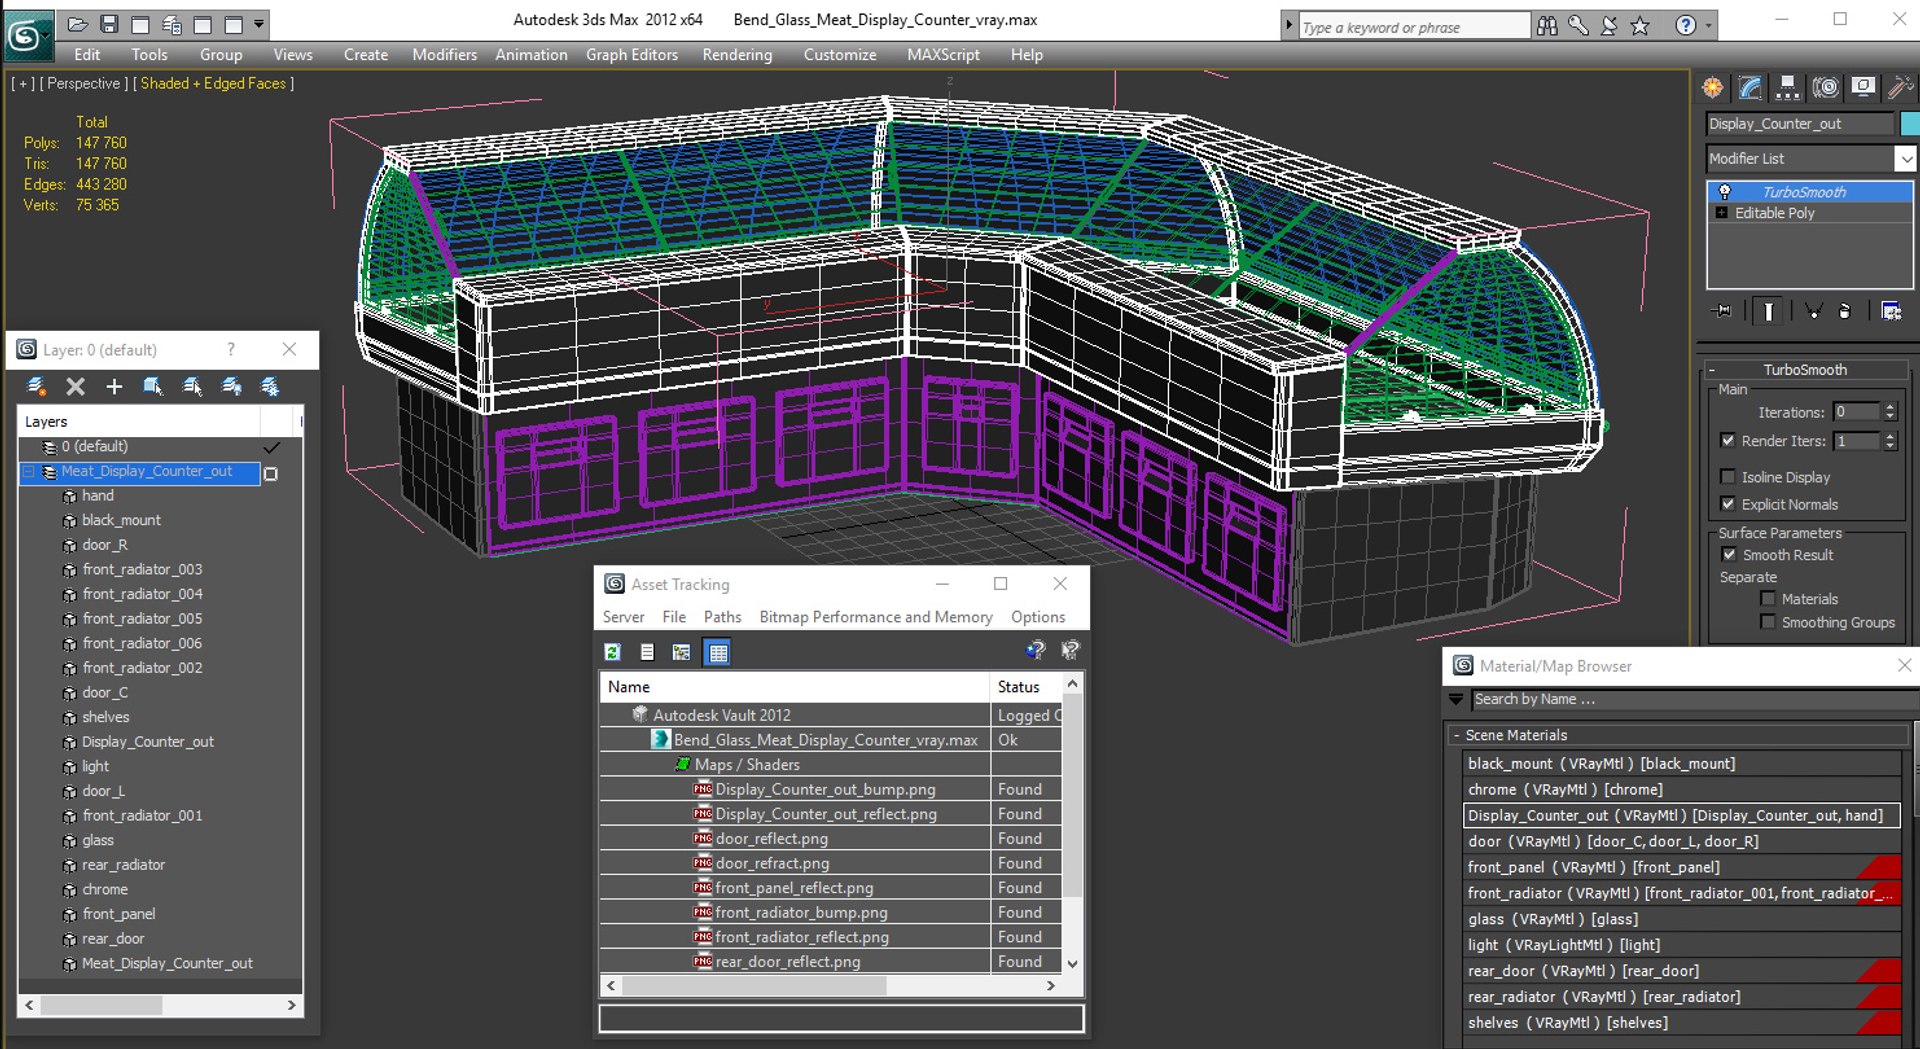The height and width of the screenshot is (1049, 1920).
Task: Click the binoculars search icon
Action: 1547,26
